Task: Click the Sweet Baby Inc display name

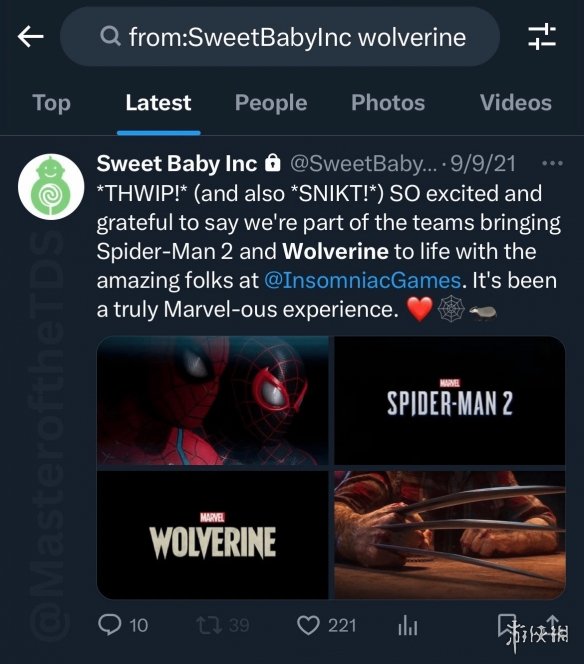Action: (177, 163)
